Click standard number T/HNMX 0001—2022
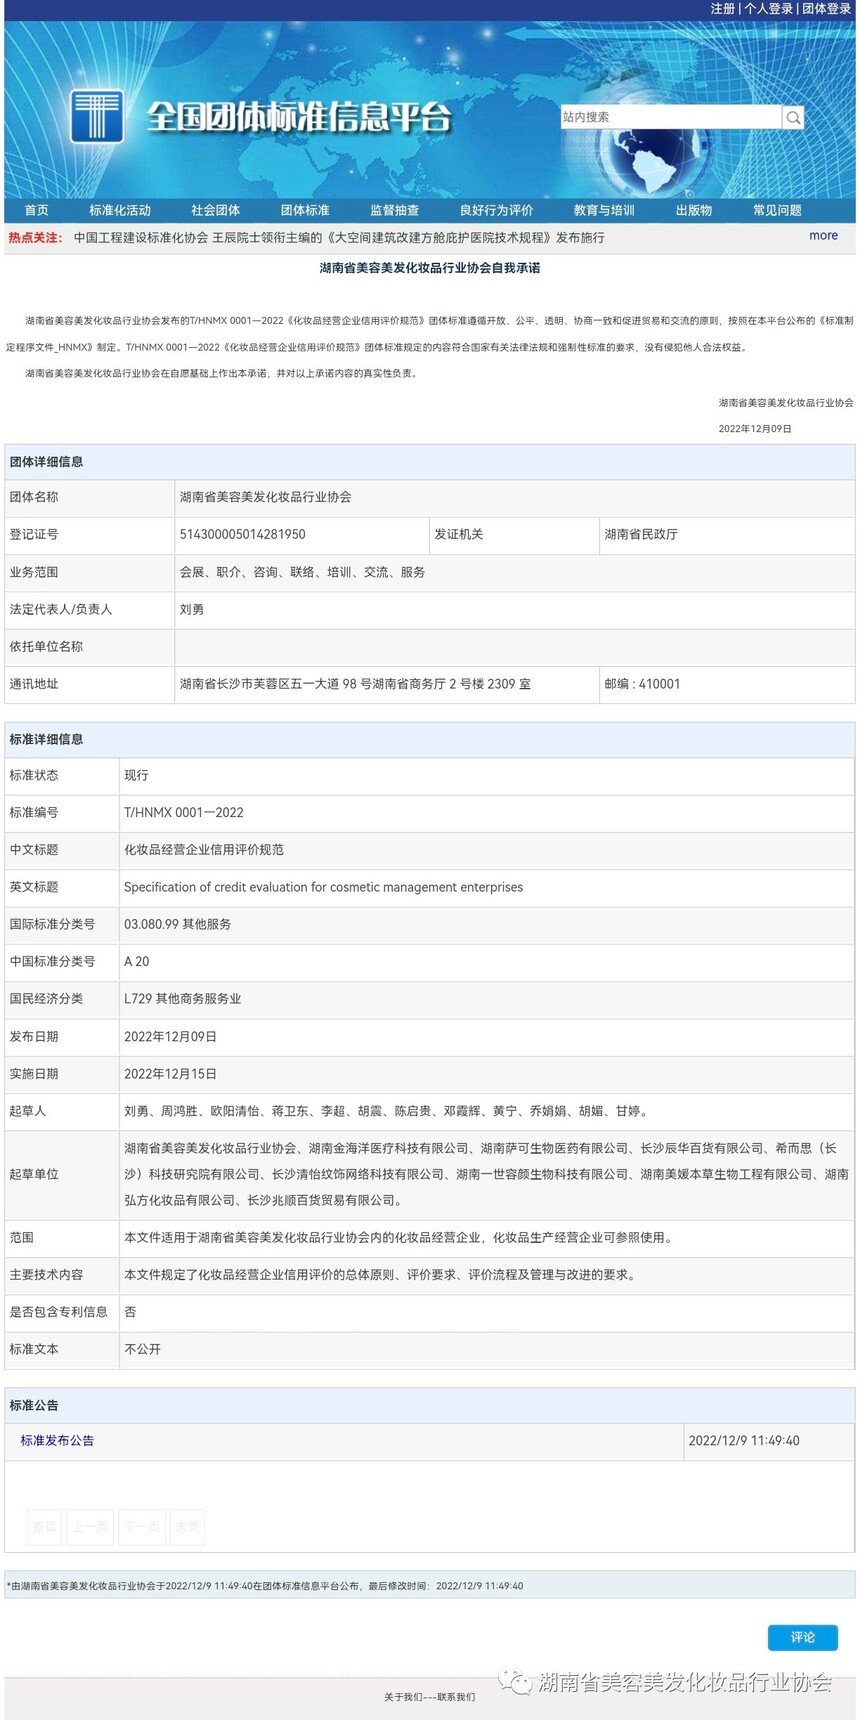 184,813
